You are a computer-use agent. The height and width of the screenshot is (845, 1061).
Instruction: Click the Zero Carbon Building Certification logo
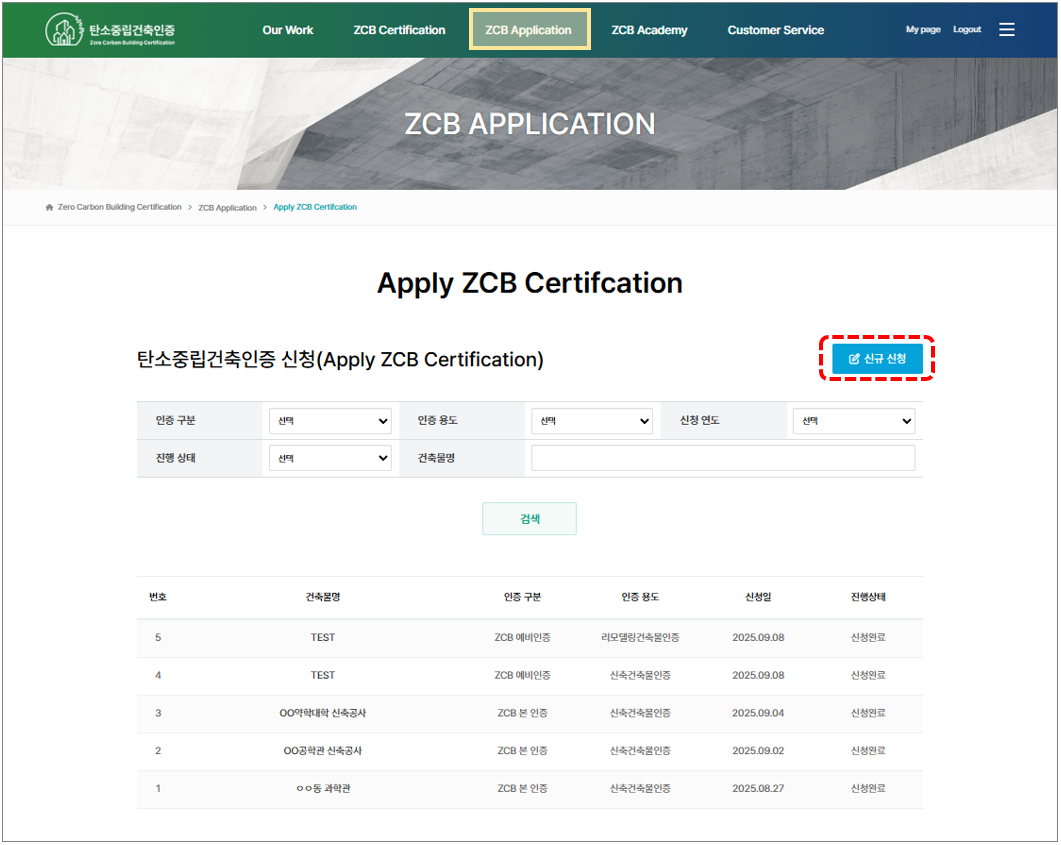111,30
